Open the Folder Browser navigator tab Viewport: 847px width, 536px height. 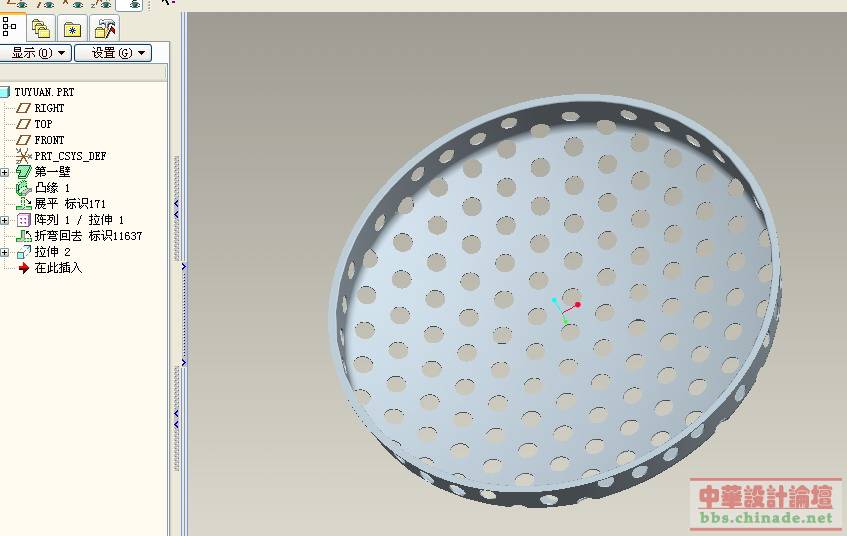point(41,28)
